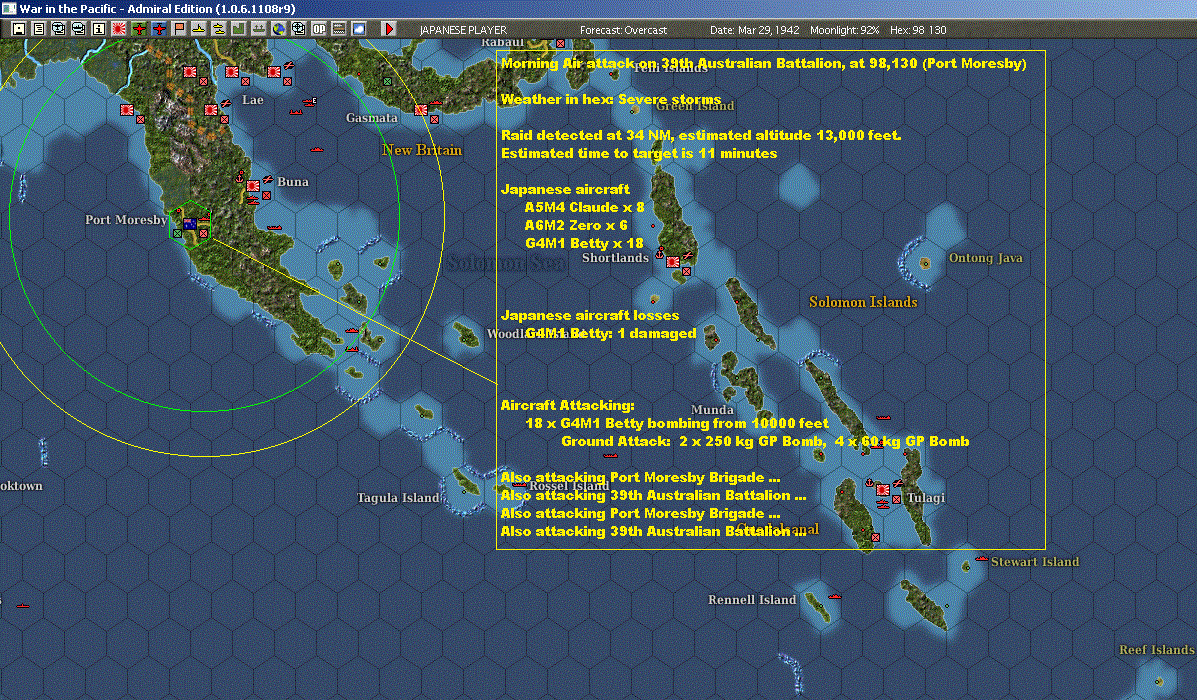
Task: Click the 'Stewart Island' map label
Action: pyautogui.click(x=1035, y=562)
